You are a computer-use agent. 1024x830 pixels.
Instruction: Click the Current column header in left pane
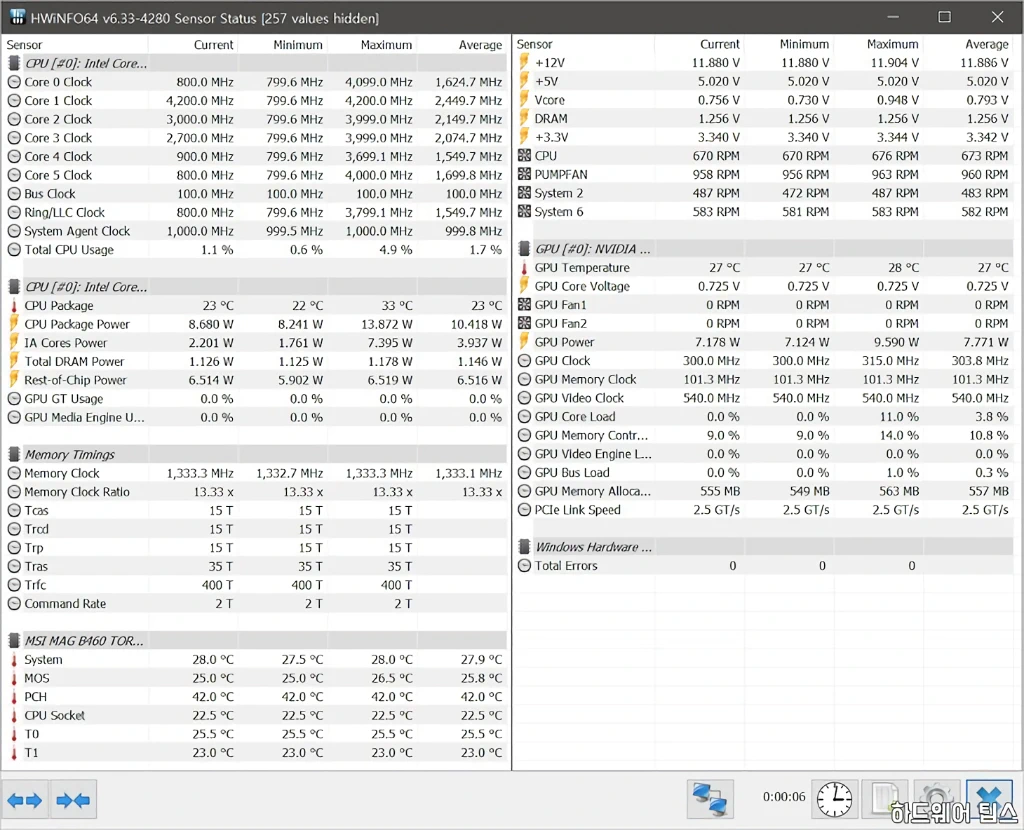214,45
